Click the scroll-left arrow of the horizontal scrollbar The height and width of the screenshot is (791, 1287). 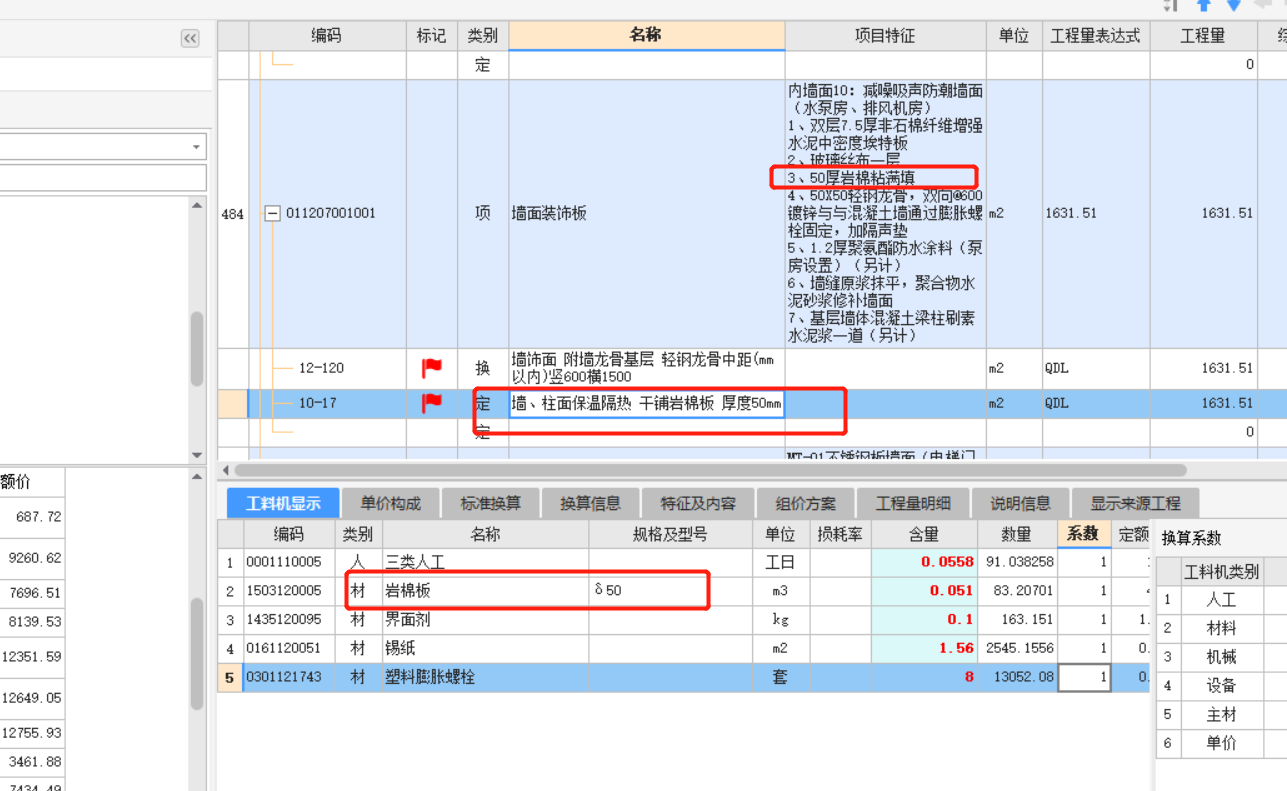225,470
